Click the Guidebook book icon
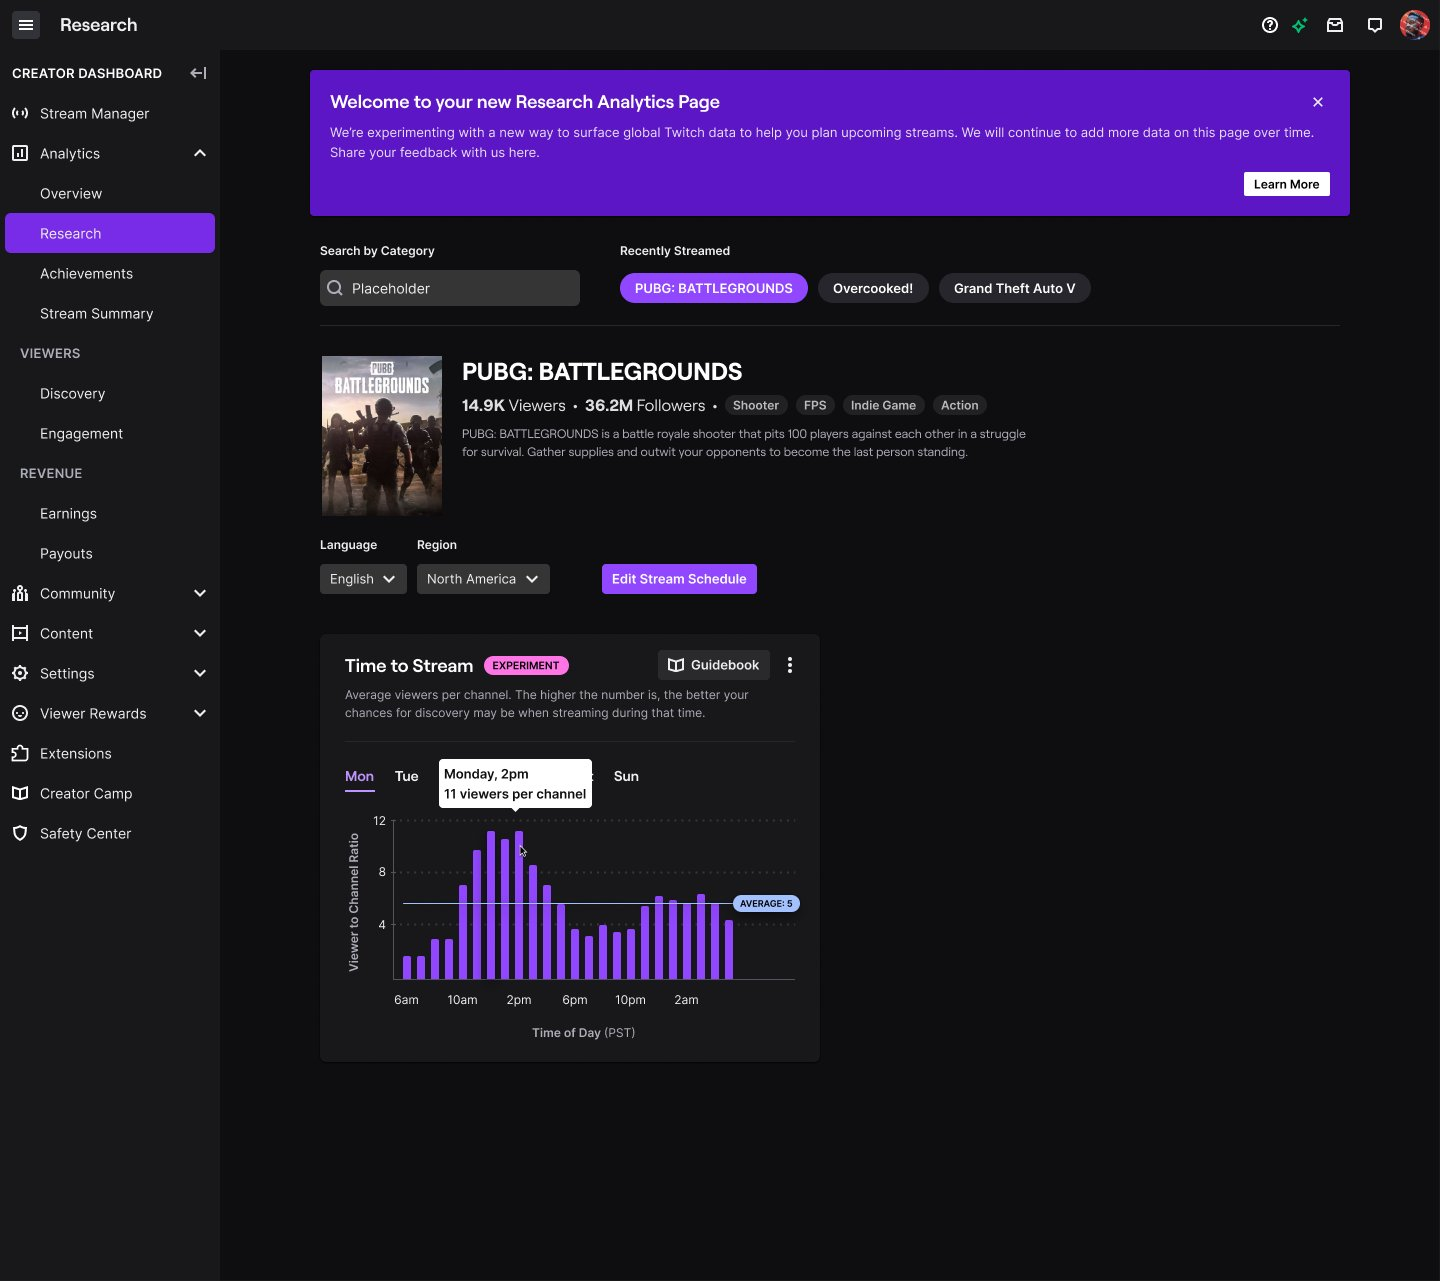Viewport: 1440px width, 1281px height. click(676, 665)
